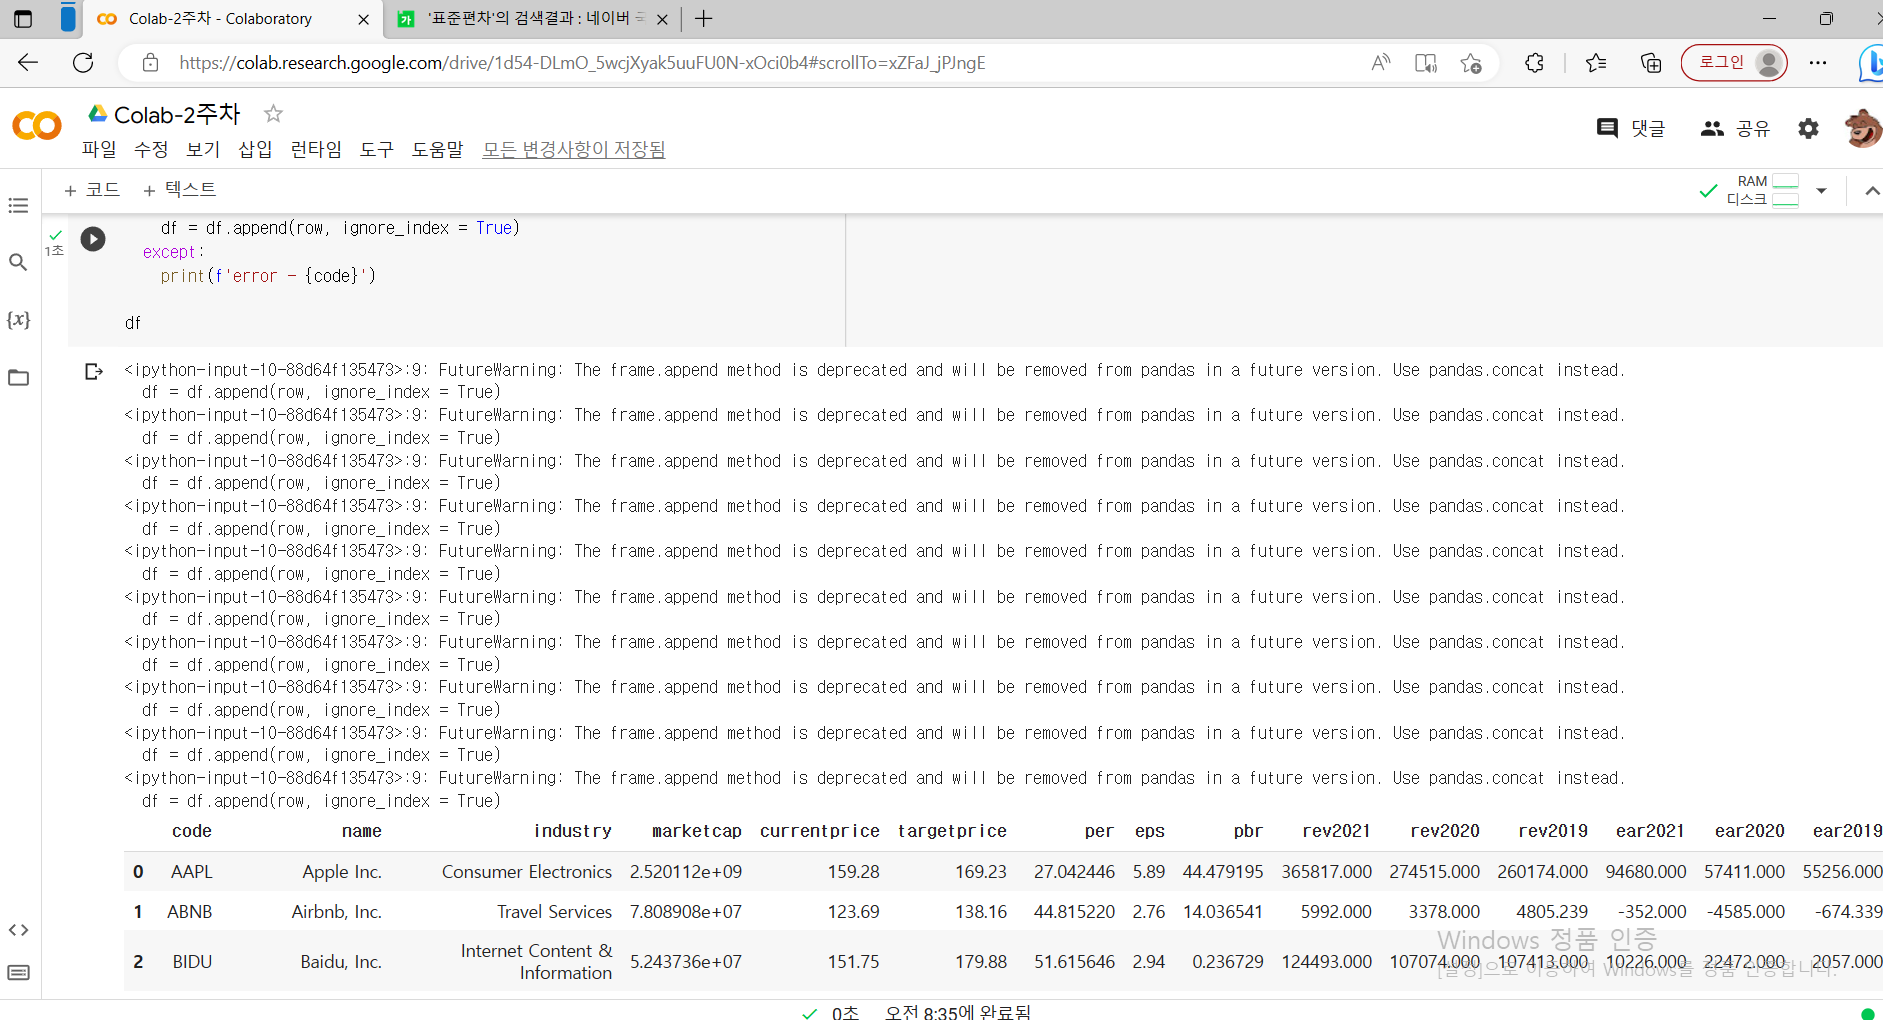Expand the RAM/disk runtime dropdown arrow
1883x1020 pixels.
click(x=1821, y=190)
